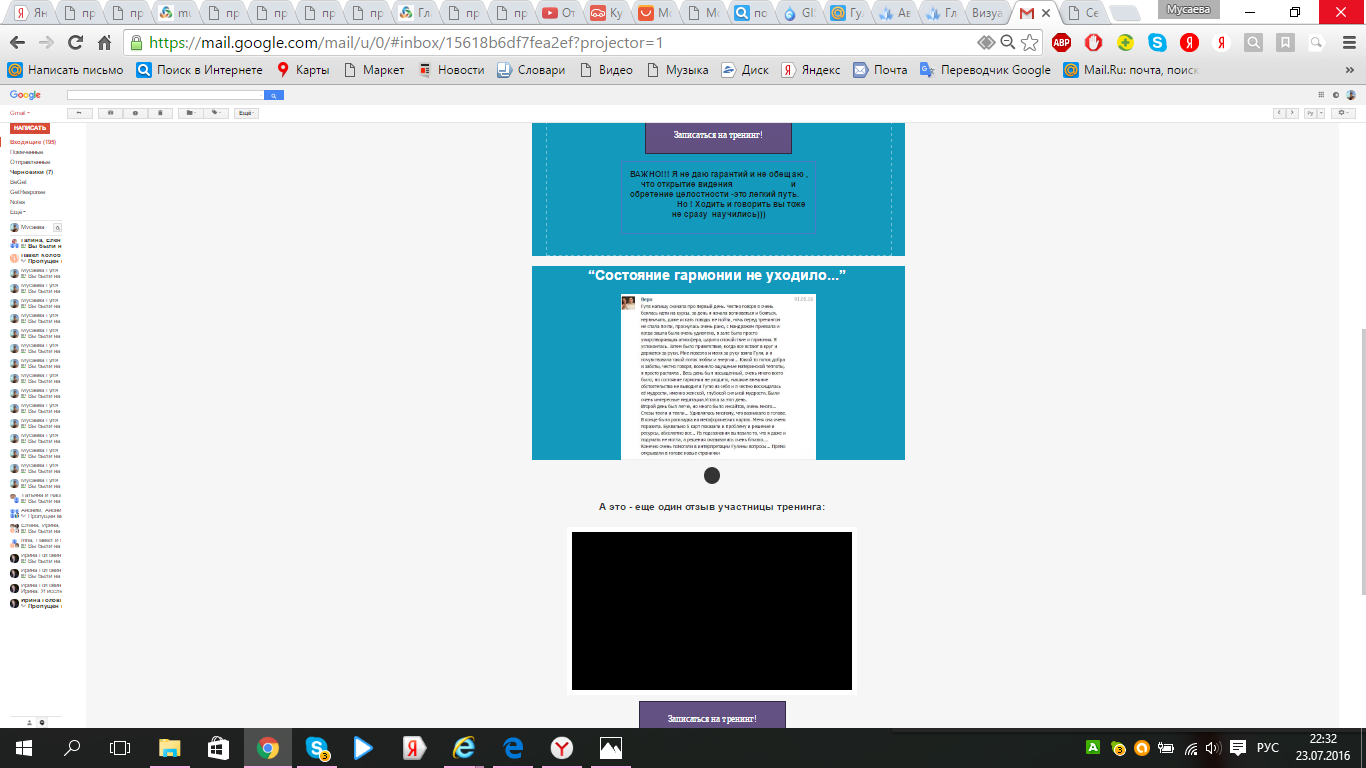
Task: Click the back-to-inbox arrow button
Action: [79, 113]
